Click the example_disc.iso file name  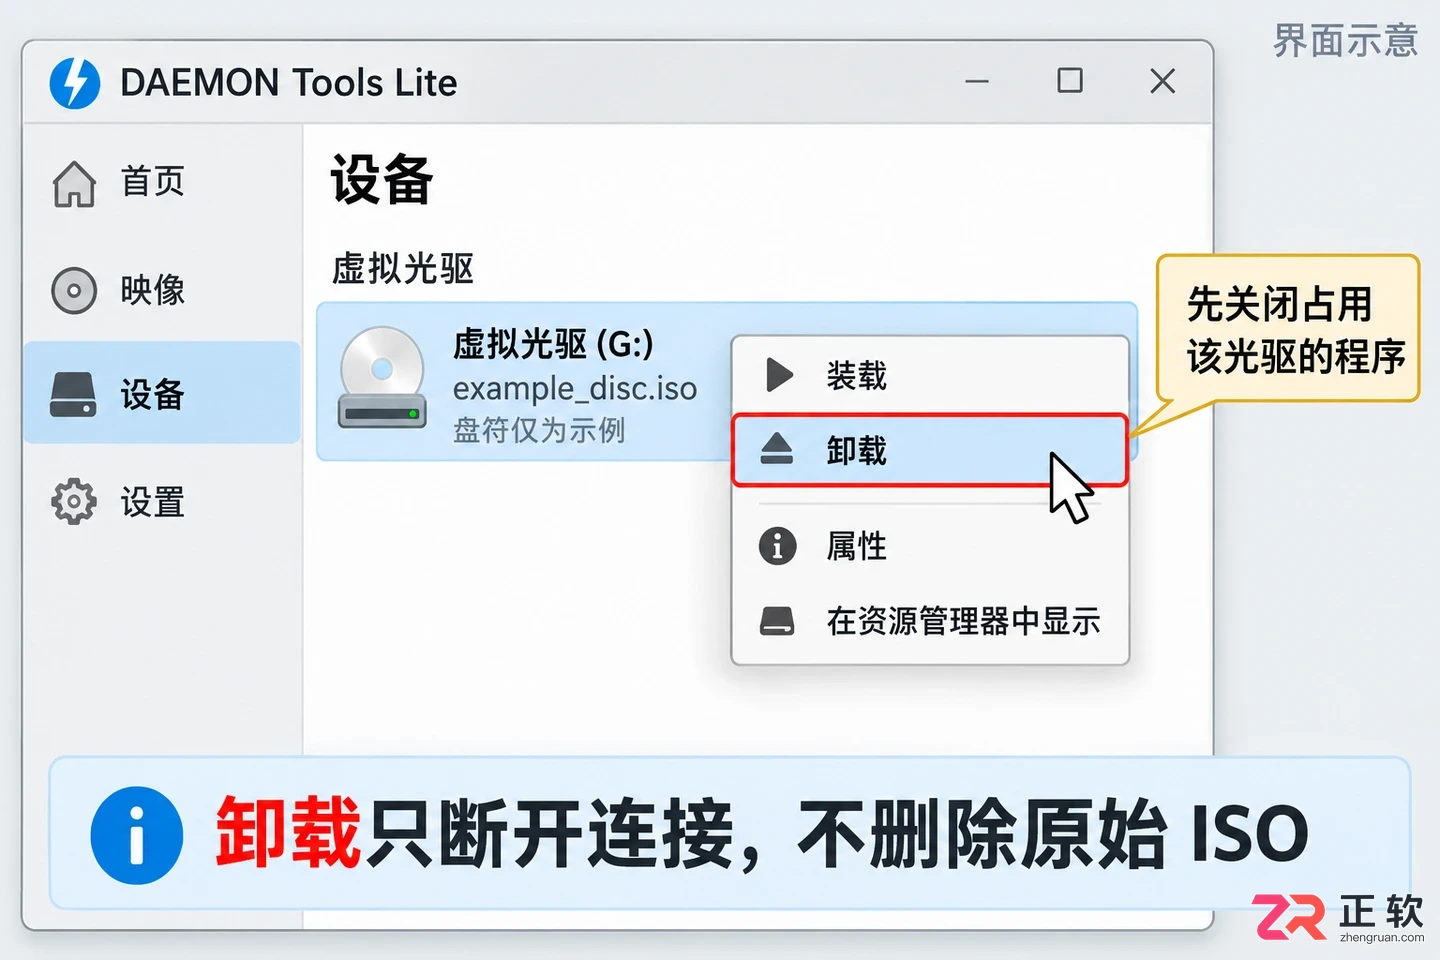click(575, 388)
